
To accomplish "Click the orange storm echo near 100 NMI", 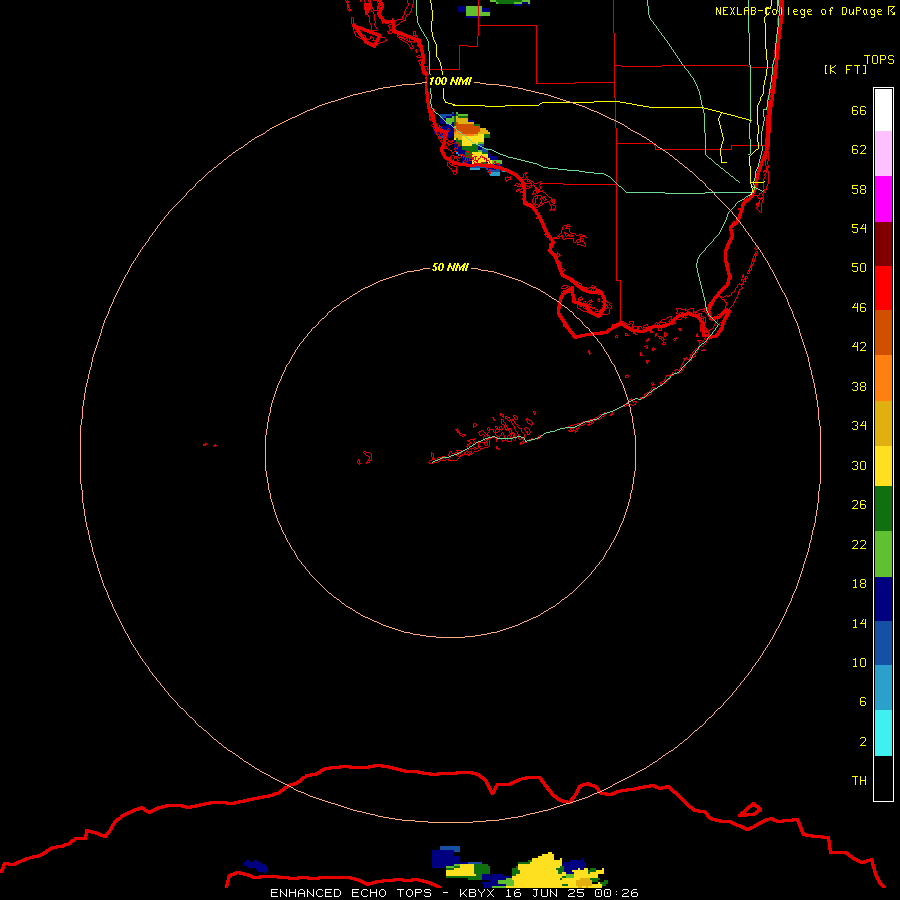I will tap(468, 129).
